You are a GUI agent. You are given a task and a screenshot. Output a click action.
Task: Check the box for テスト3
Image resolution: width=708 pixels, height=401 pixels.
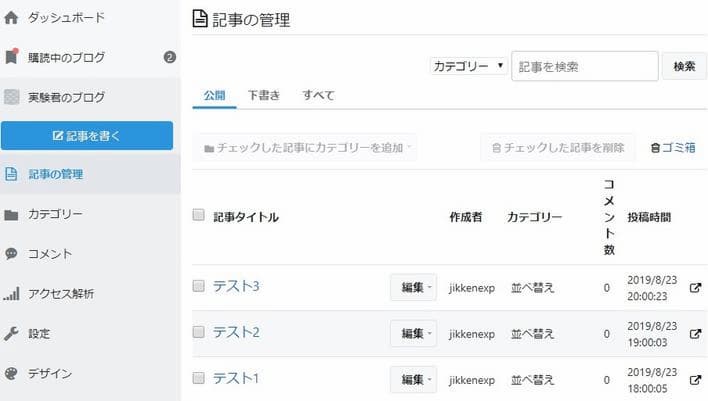198,286
